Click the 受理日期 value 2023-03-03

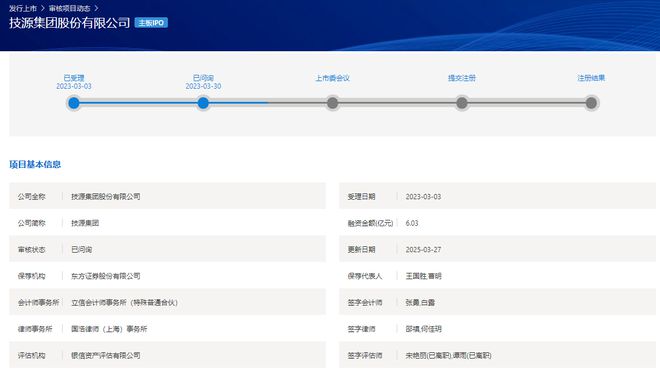(423, 196)
